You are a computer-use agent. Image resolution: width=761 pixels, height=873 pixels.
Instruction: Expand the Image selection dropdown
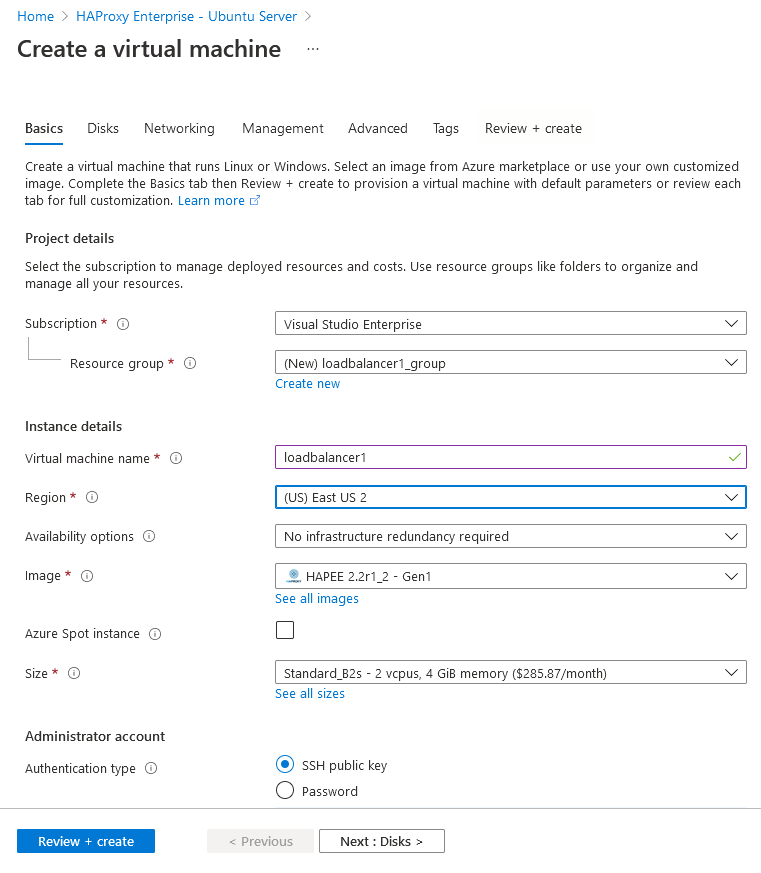click(510, 575)
